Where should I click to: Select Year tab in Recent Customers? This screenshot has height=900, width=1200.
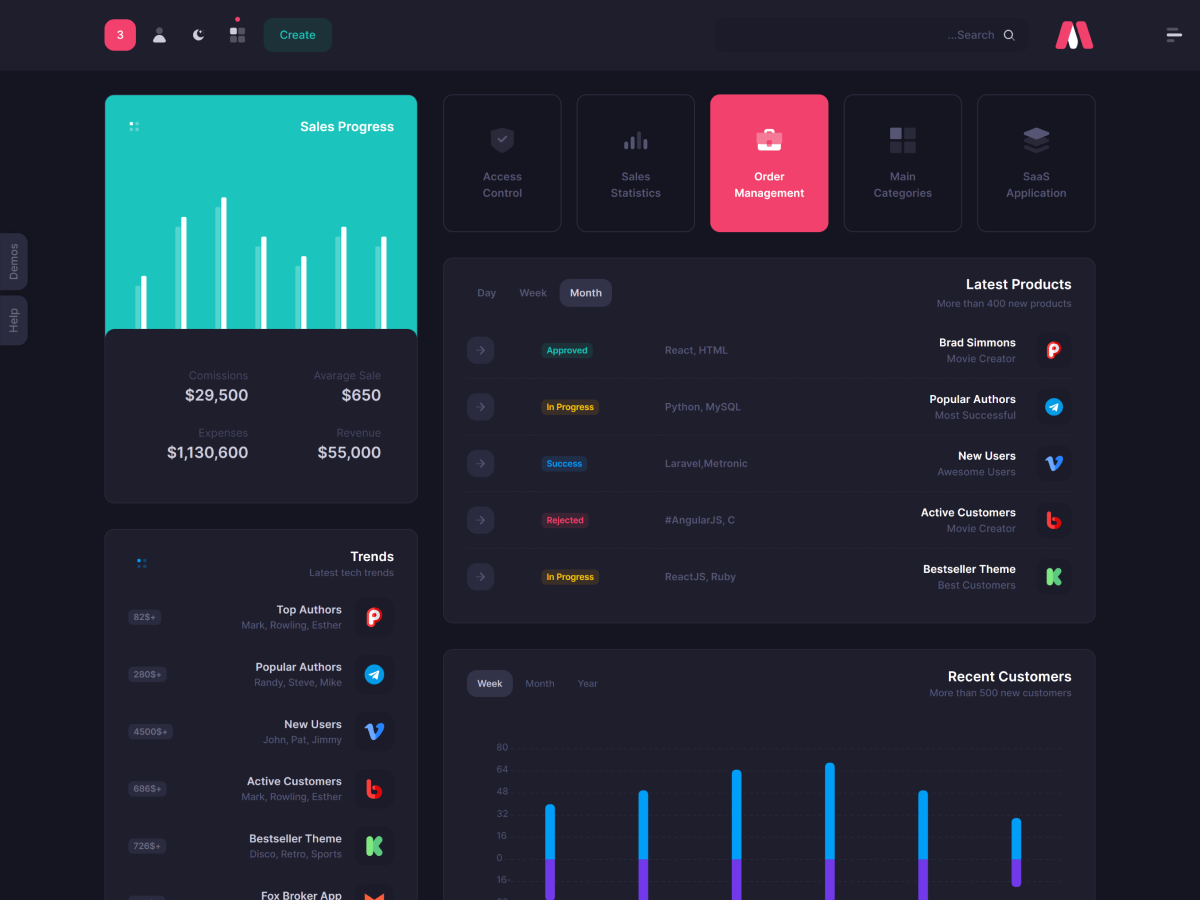click(587, 684)
